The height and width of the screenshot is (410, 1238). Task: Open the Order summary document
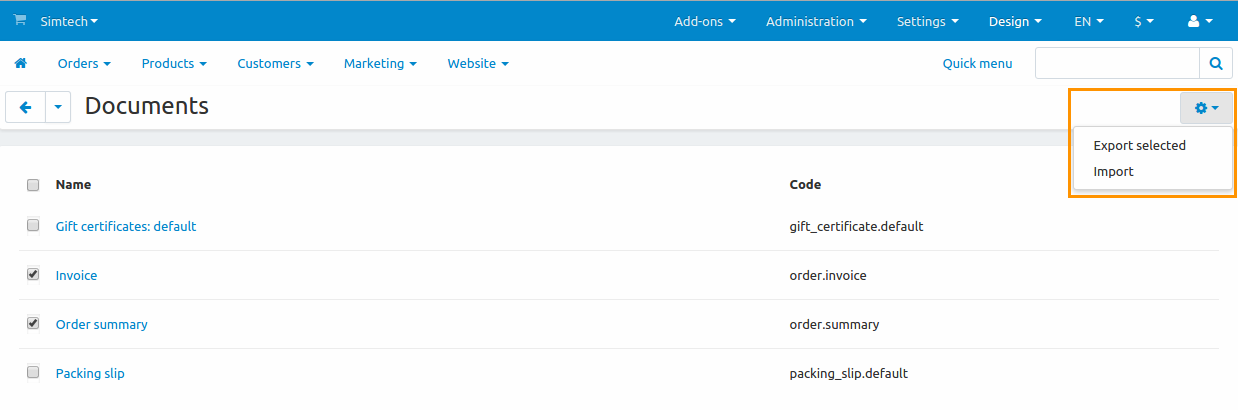pyautogui.click(x=102, y=324)
